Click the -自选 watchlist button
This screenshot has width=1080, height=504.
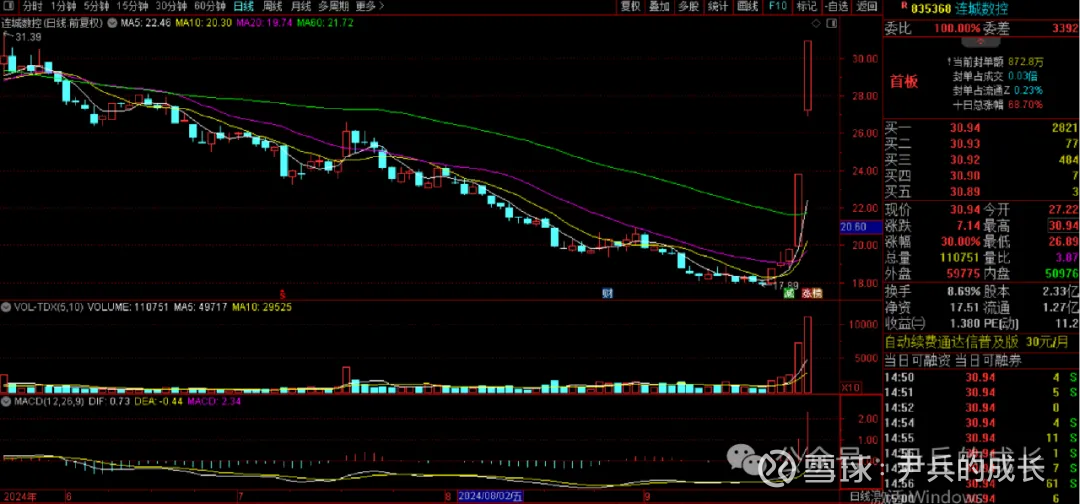[x=835, y=7]
